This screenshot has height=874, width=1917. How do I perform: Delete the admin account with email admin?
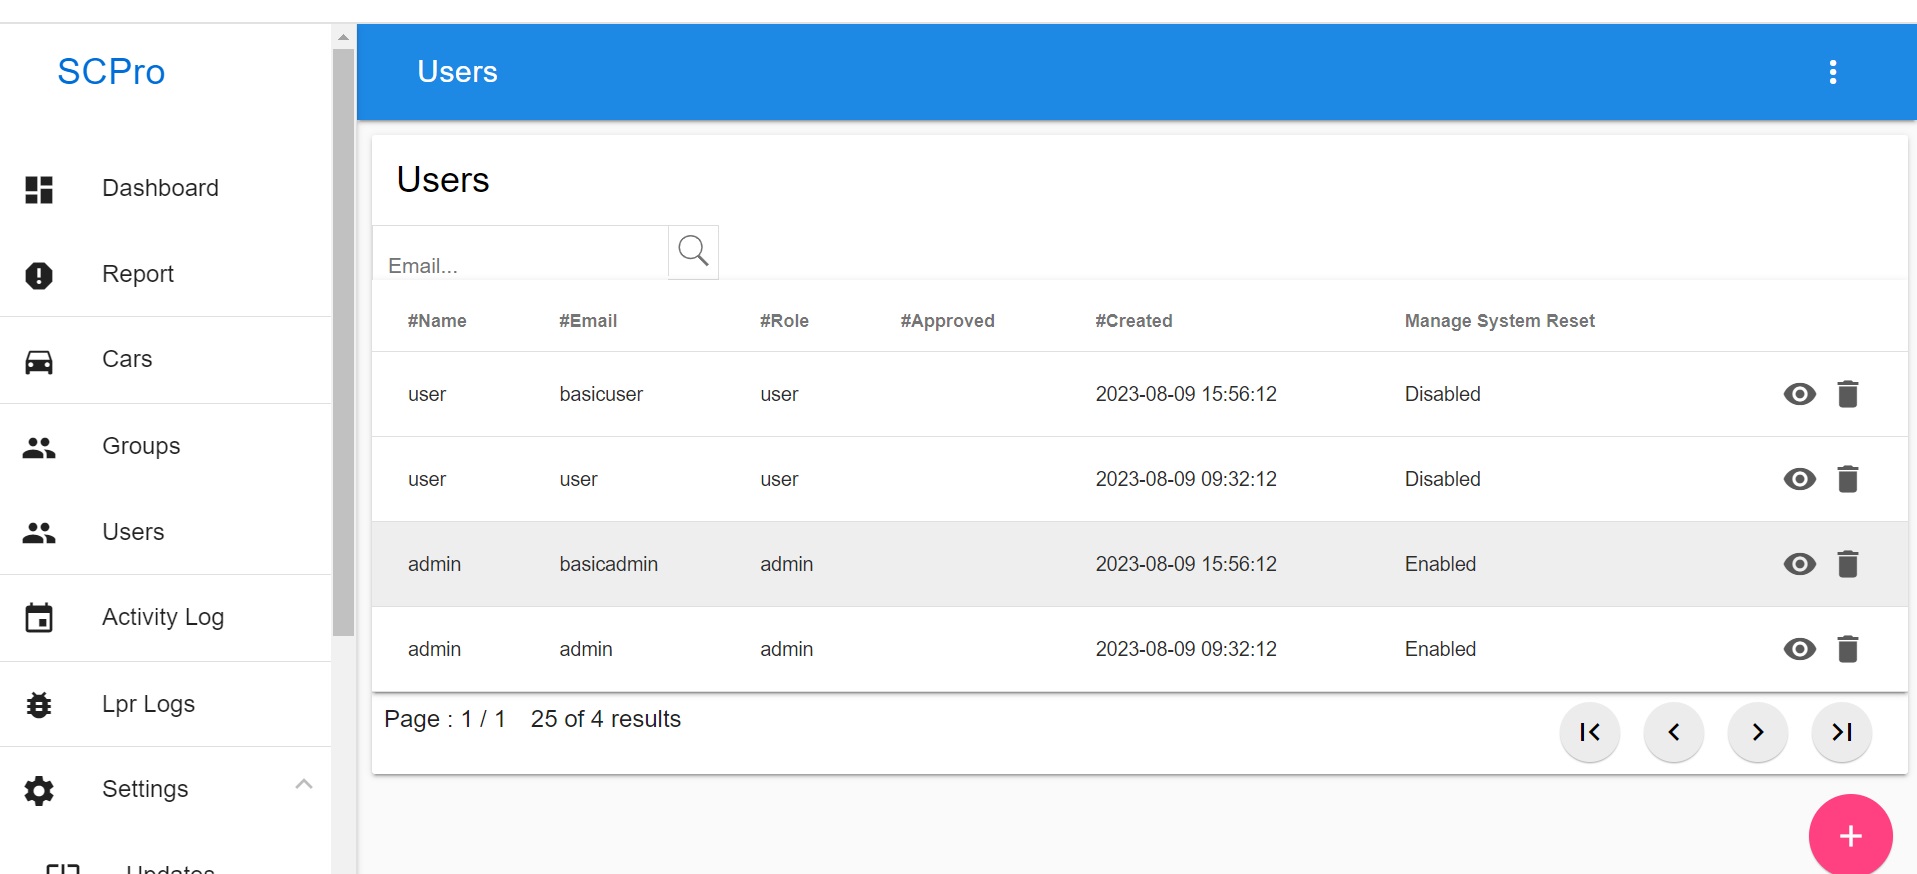[1848, 649]
